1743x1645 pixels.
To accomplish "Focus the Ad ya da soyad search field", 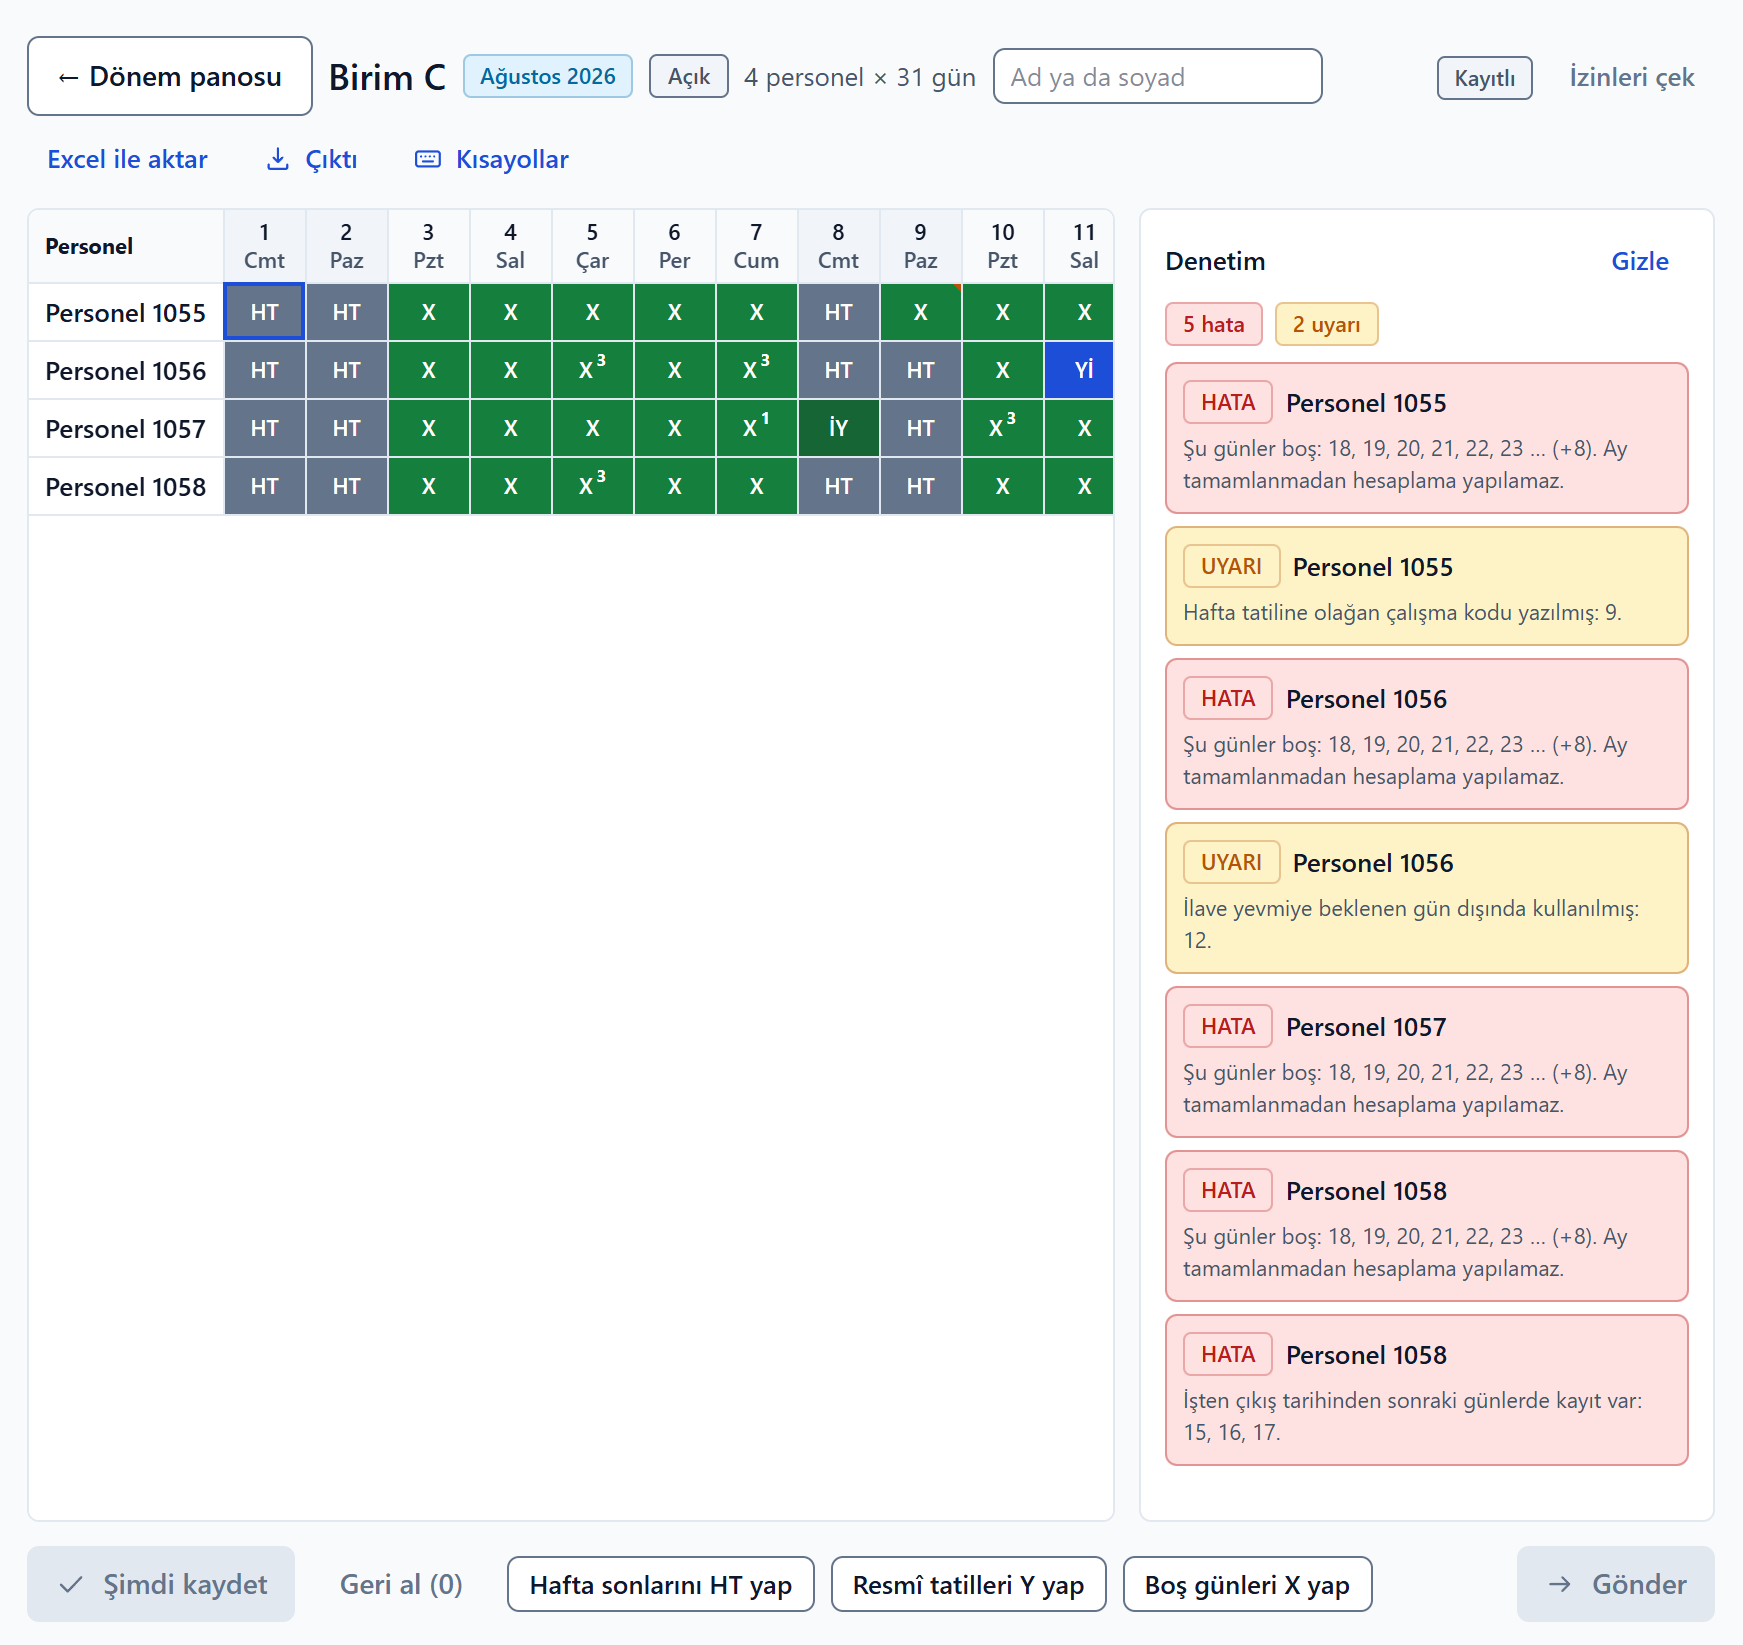I will click(1158, 76).
